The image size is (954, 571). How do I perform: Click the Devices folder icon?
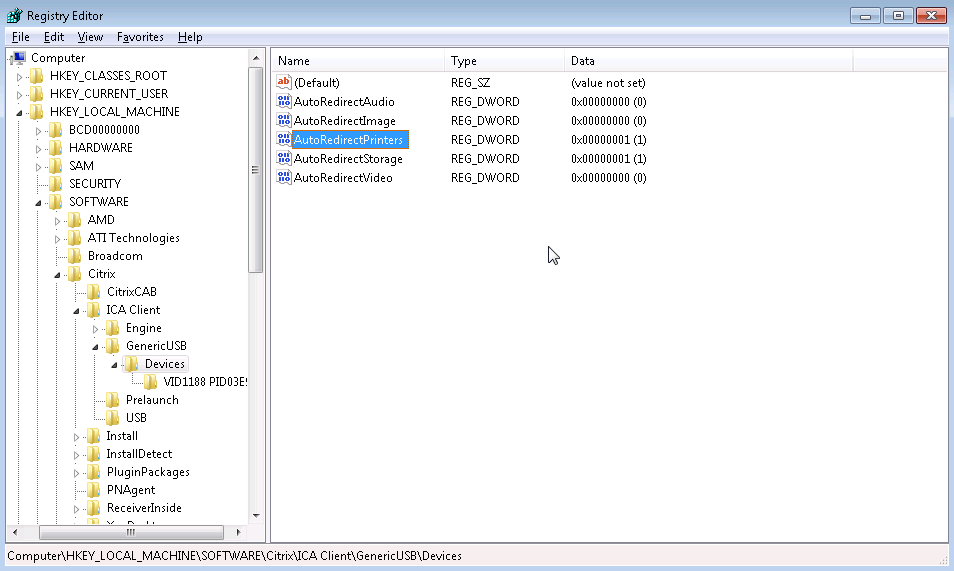(131, 364)
